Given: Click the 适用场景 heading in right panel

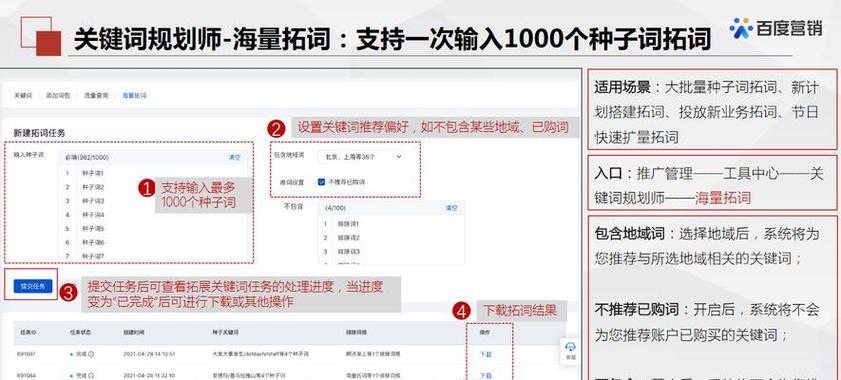Looking at the screenshot, I should pos(622,87).
